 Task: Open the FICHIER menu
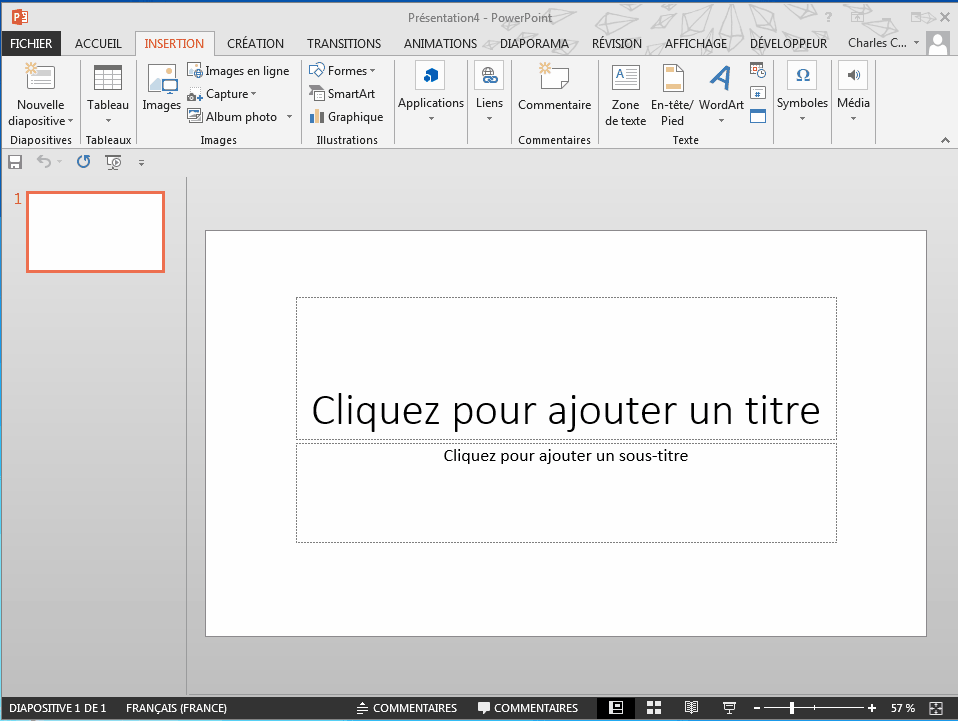tap(31, 43)
